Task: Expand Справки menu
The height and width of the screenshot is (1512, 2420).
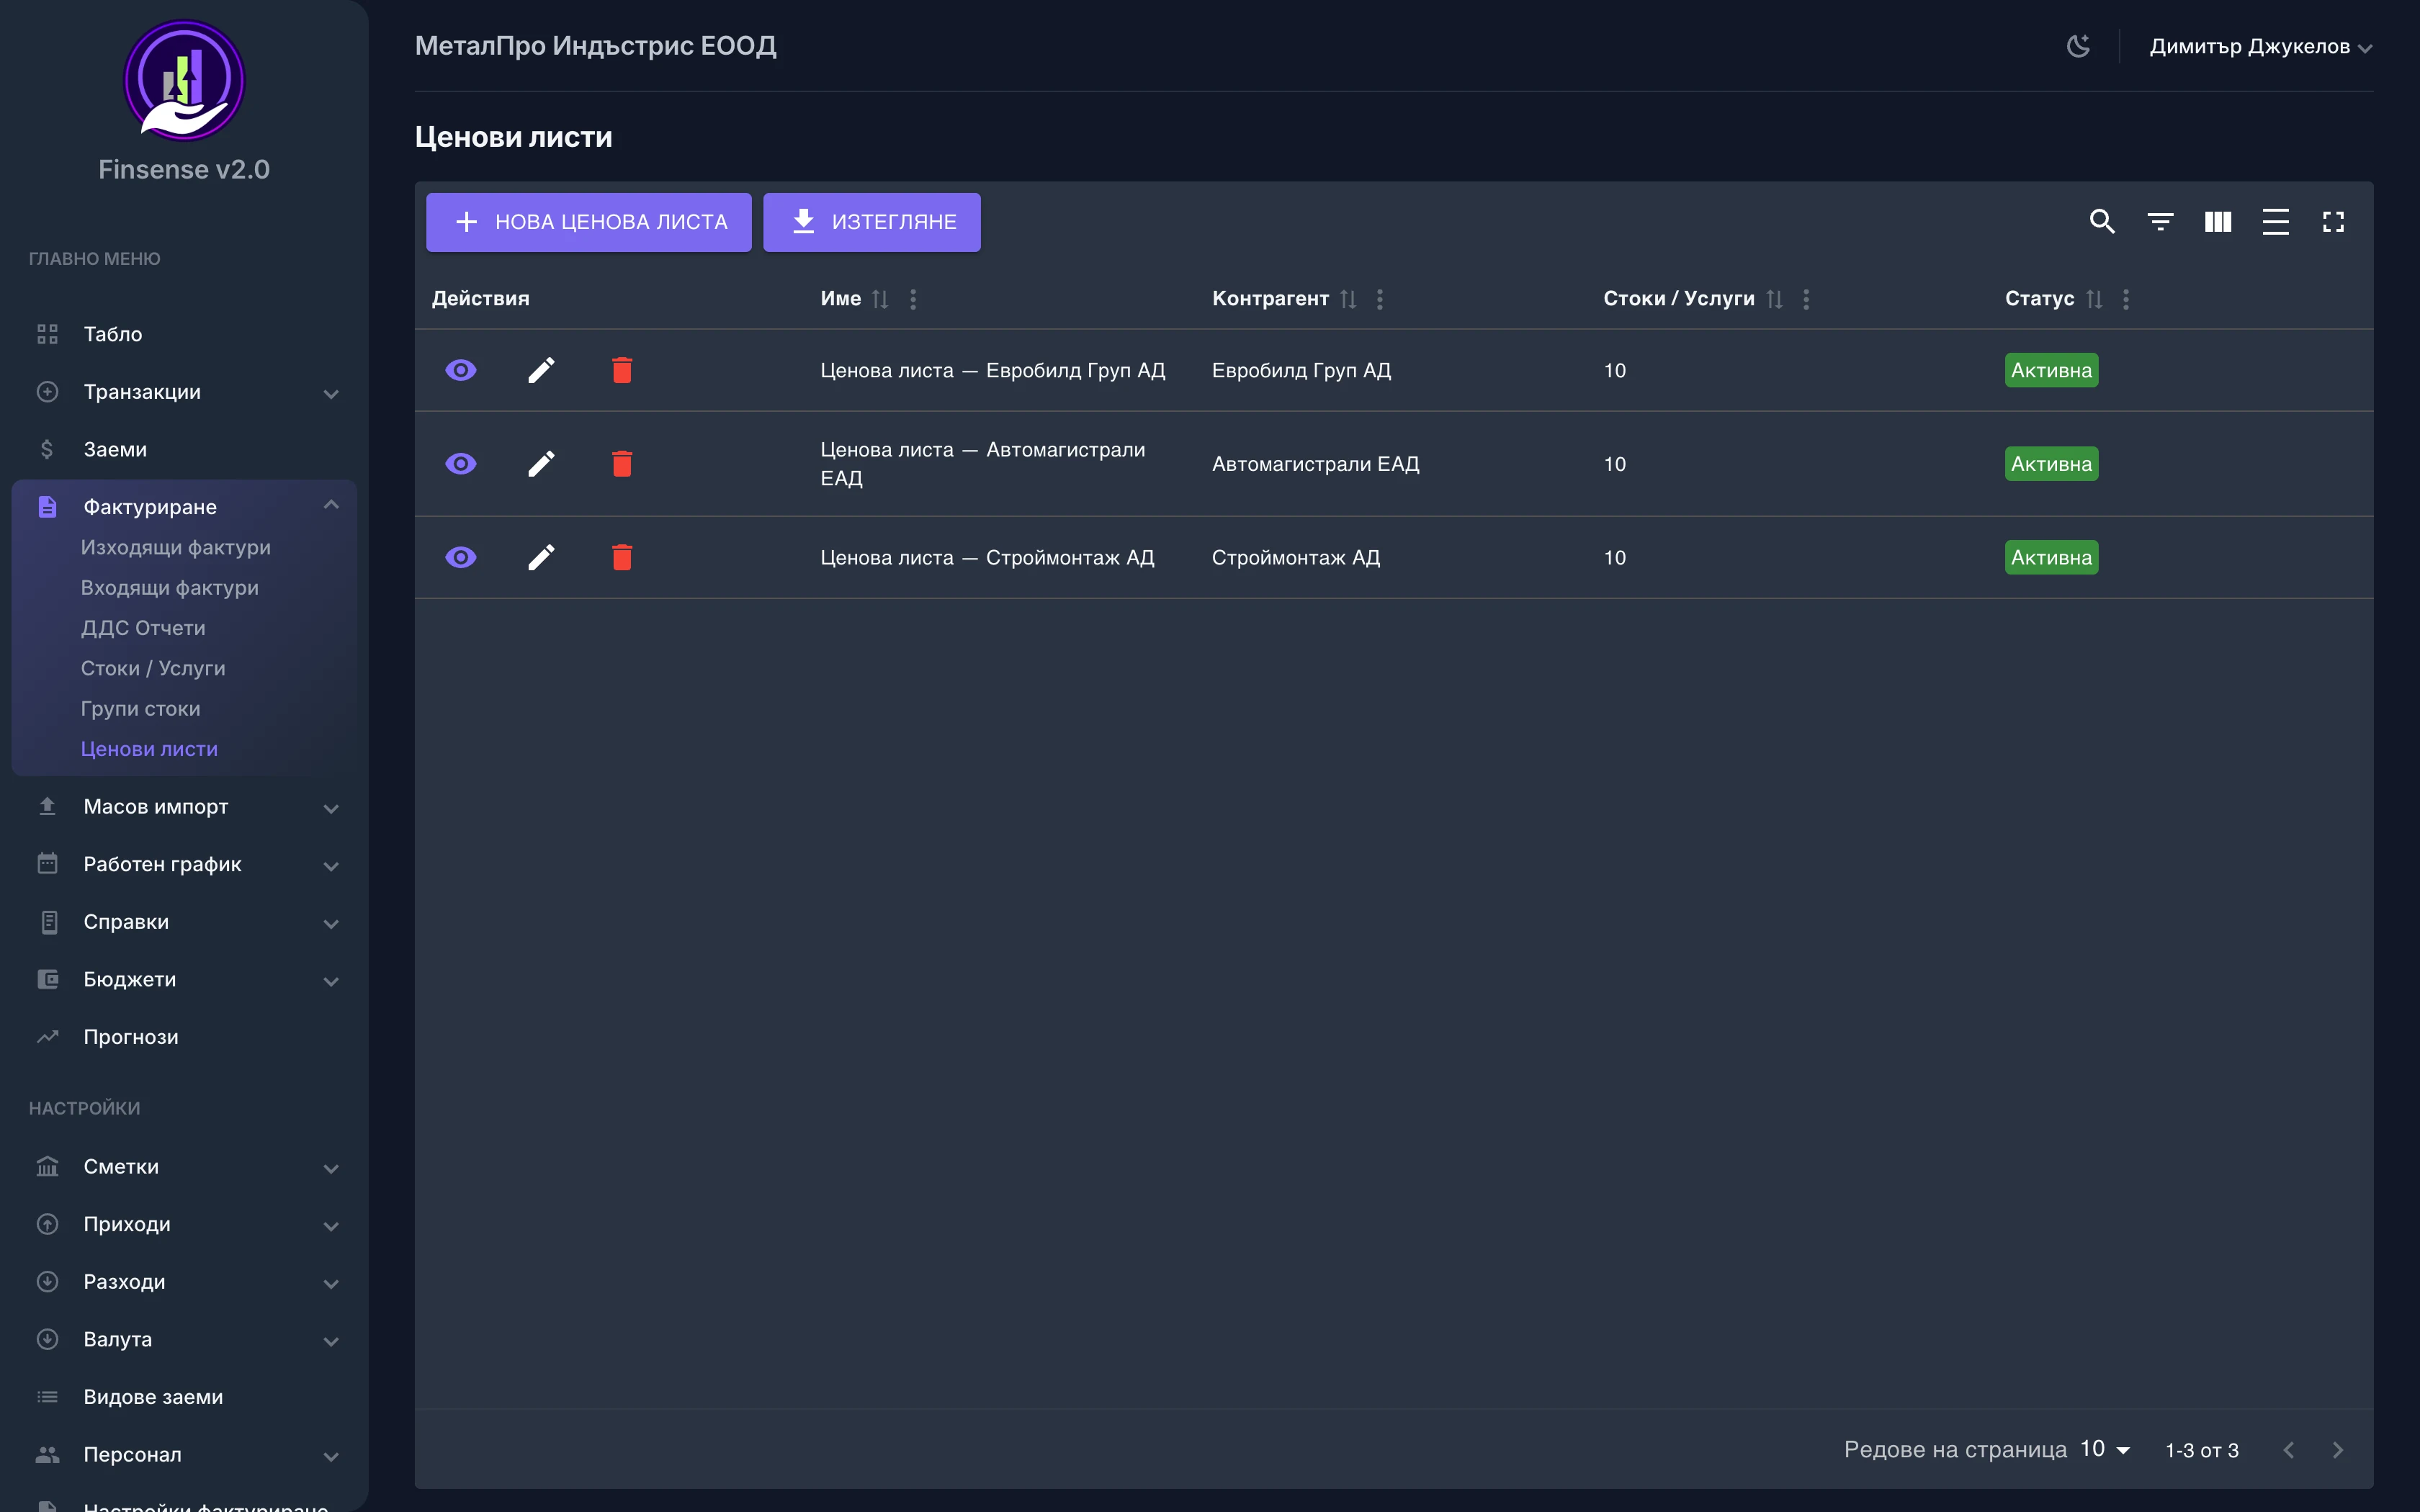Action: tap(184, 922)
